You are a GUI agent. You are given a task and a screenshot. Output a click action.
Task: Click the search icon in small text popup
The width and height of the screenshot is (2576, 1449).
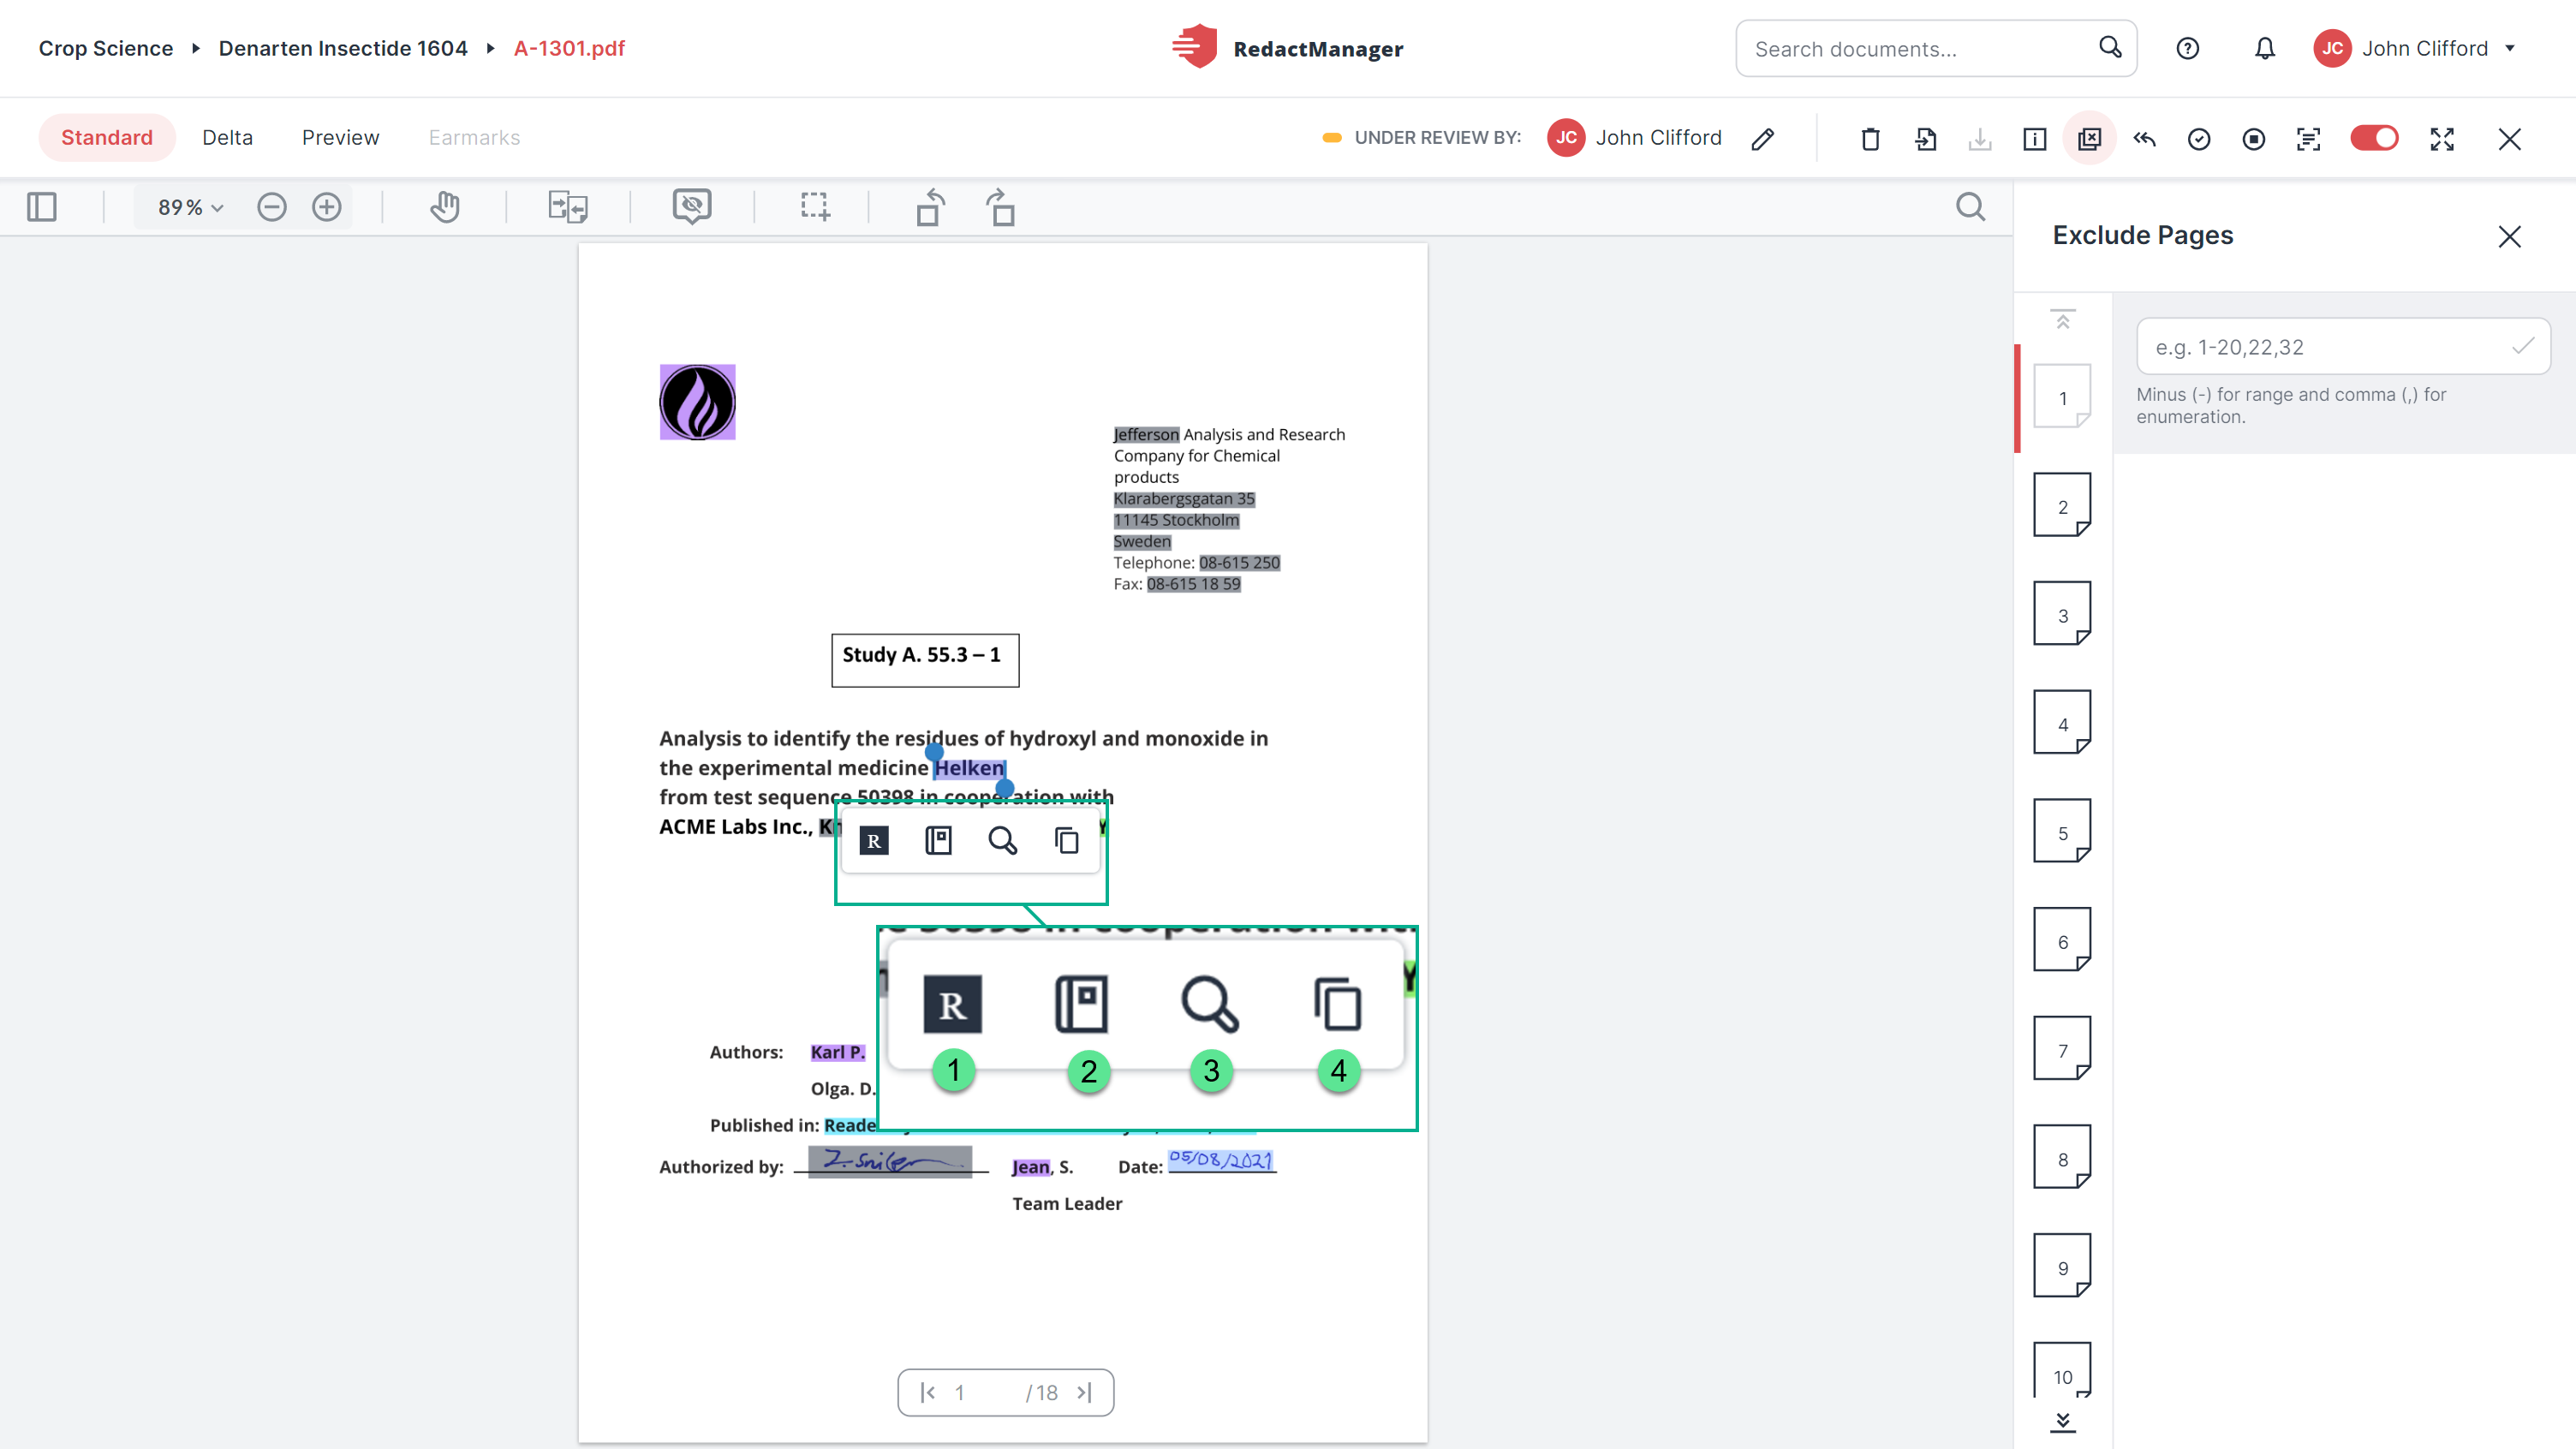(1002, 840)
